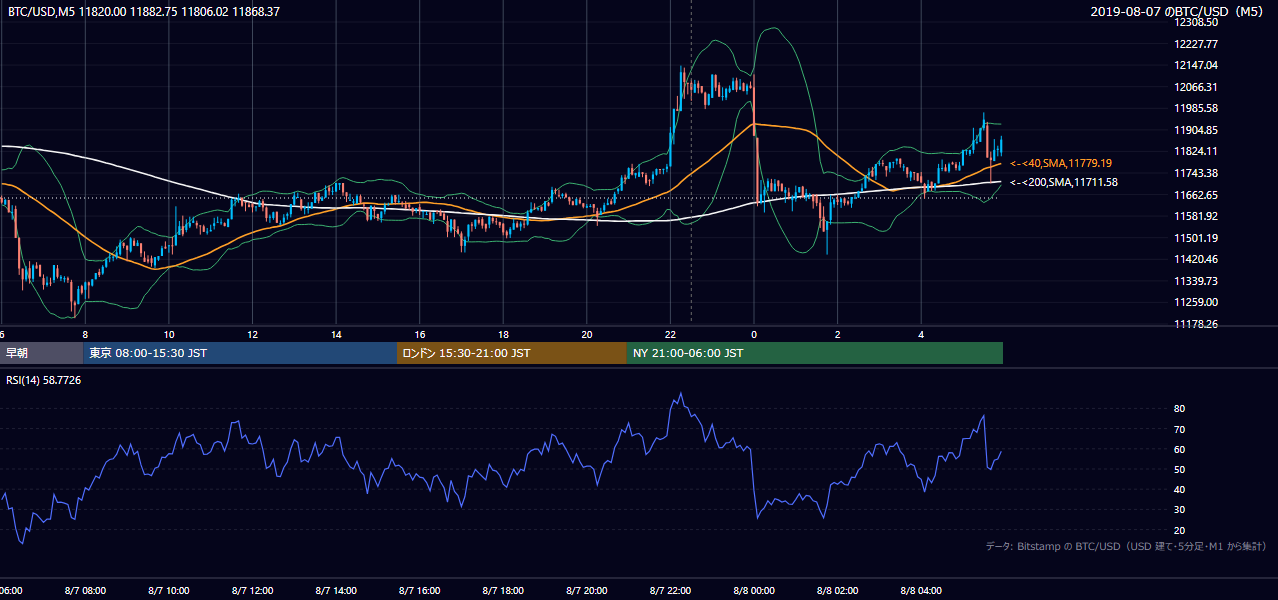Click RSI axis level 50
This screenshot has height=600, width=1278.
click(x=1180, y=469)
